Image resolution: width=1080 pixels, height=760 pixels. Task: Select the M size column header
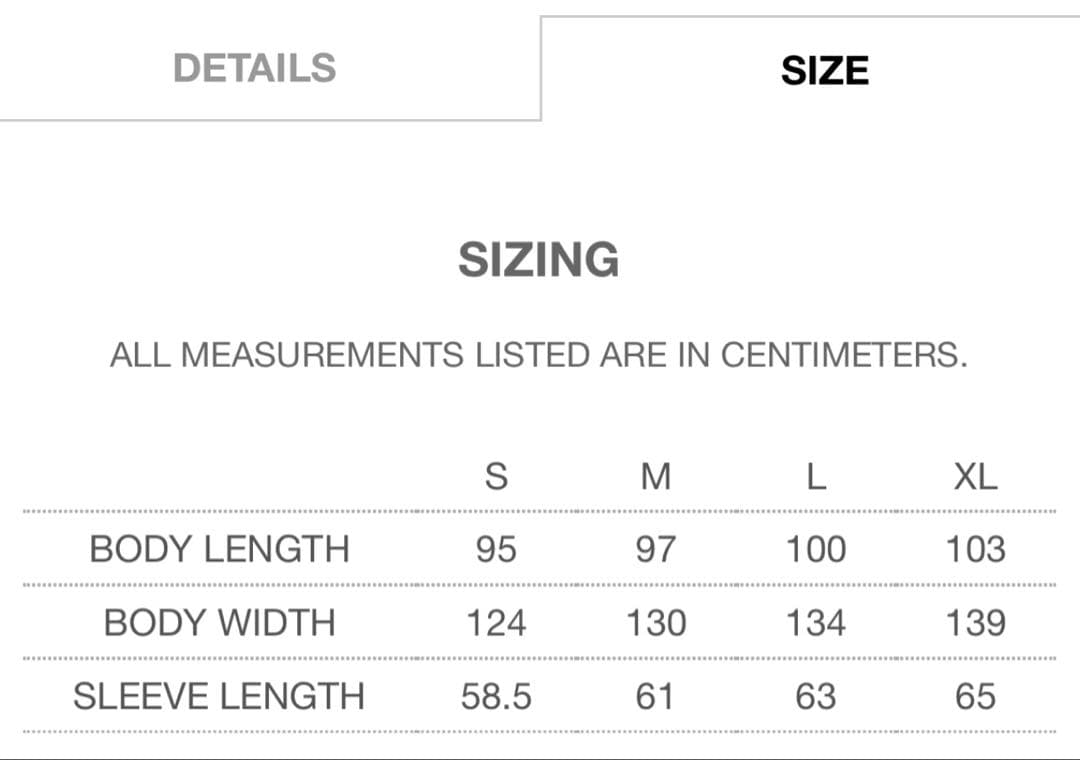[656, 477]
